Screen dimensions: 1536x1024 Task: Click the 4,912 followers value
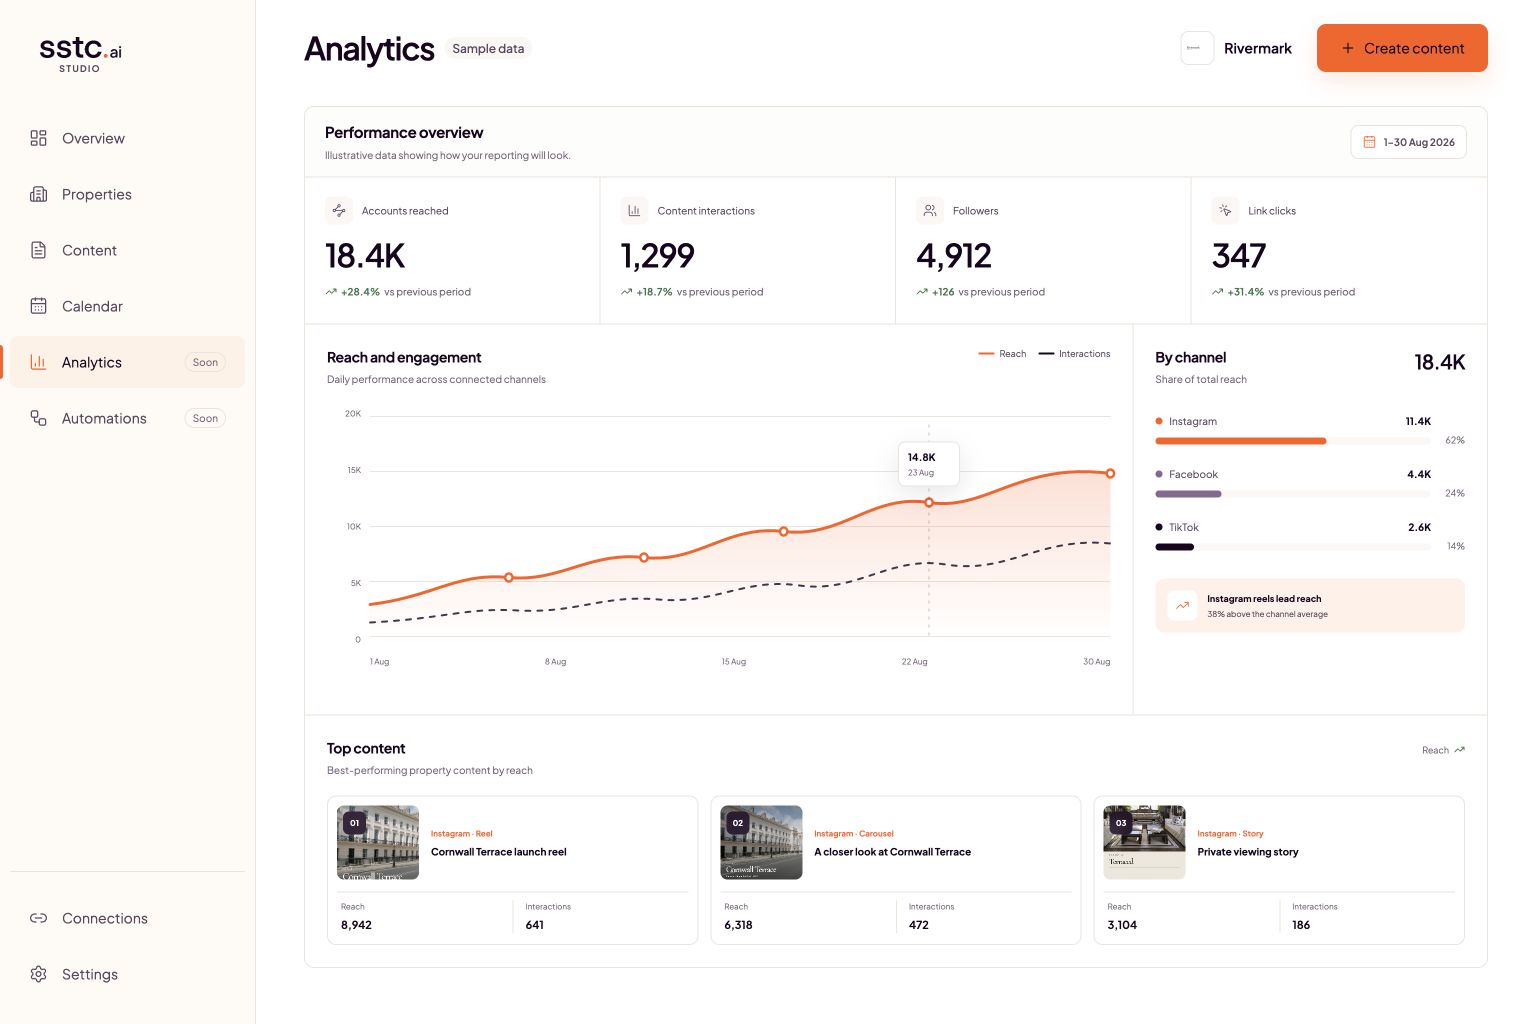pyautogui.click(x=954, y=256)
